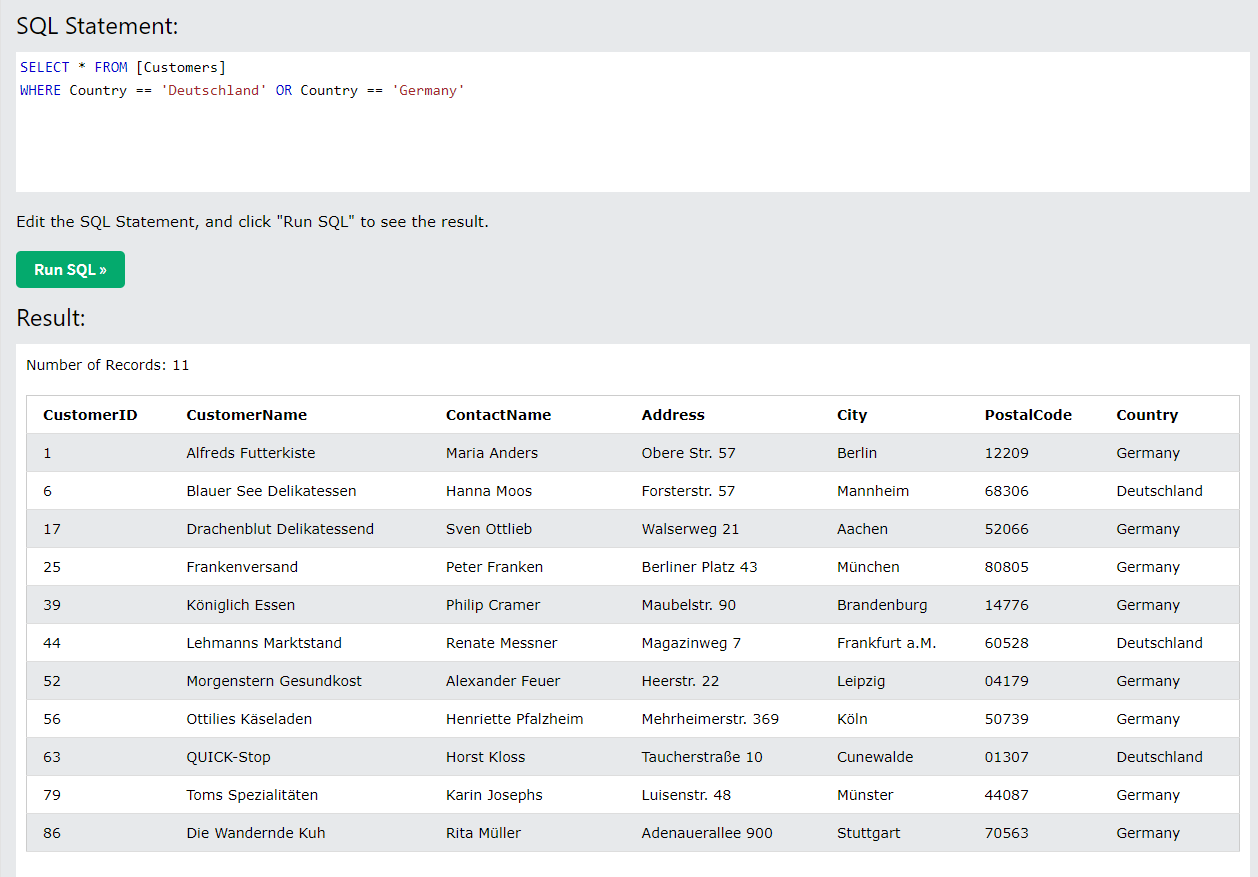Image resolution: width=1258 pixels, height=877 pixels.
Task: Click the Henriette Pfalzheim contact cell
Action: (x=515, y=719)
